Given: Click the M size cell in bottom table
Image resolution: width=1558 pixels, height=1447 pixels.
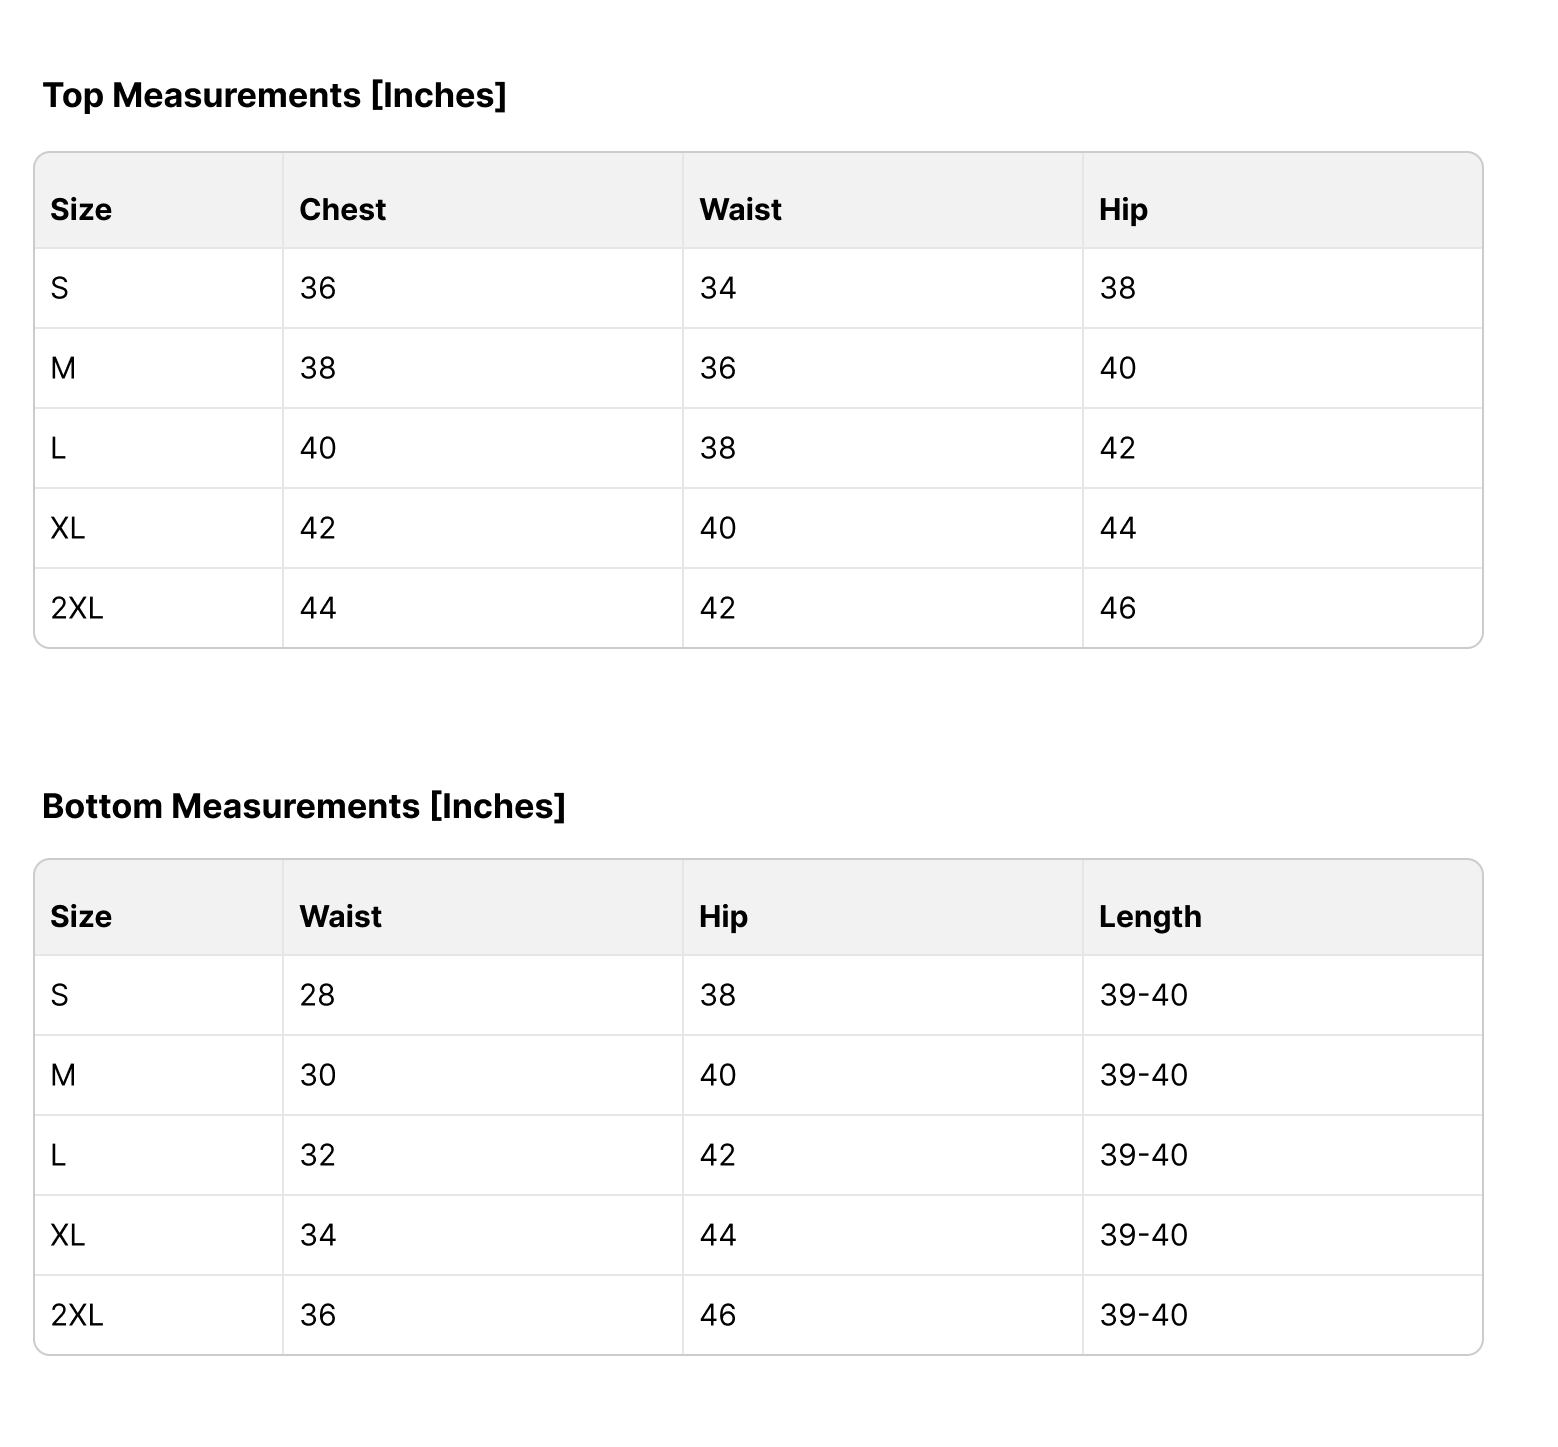Looking at the screenshot, I should pyautogui.click(x=63, y=1076).
